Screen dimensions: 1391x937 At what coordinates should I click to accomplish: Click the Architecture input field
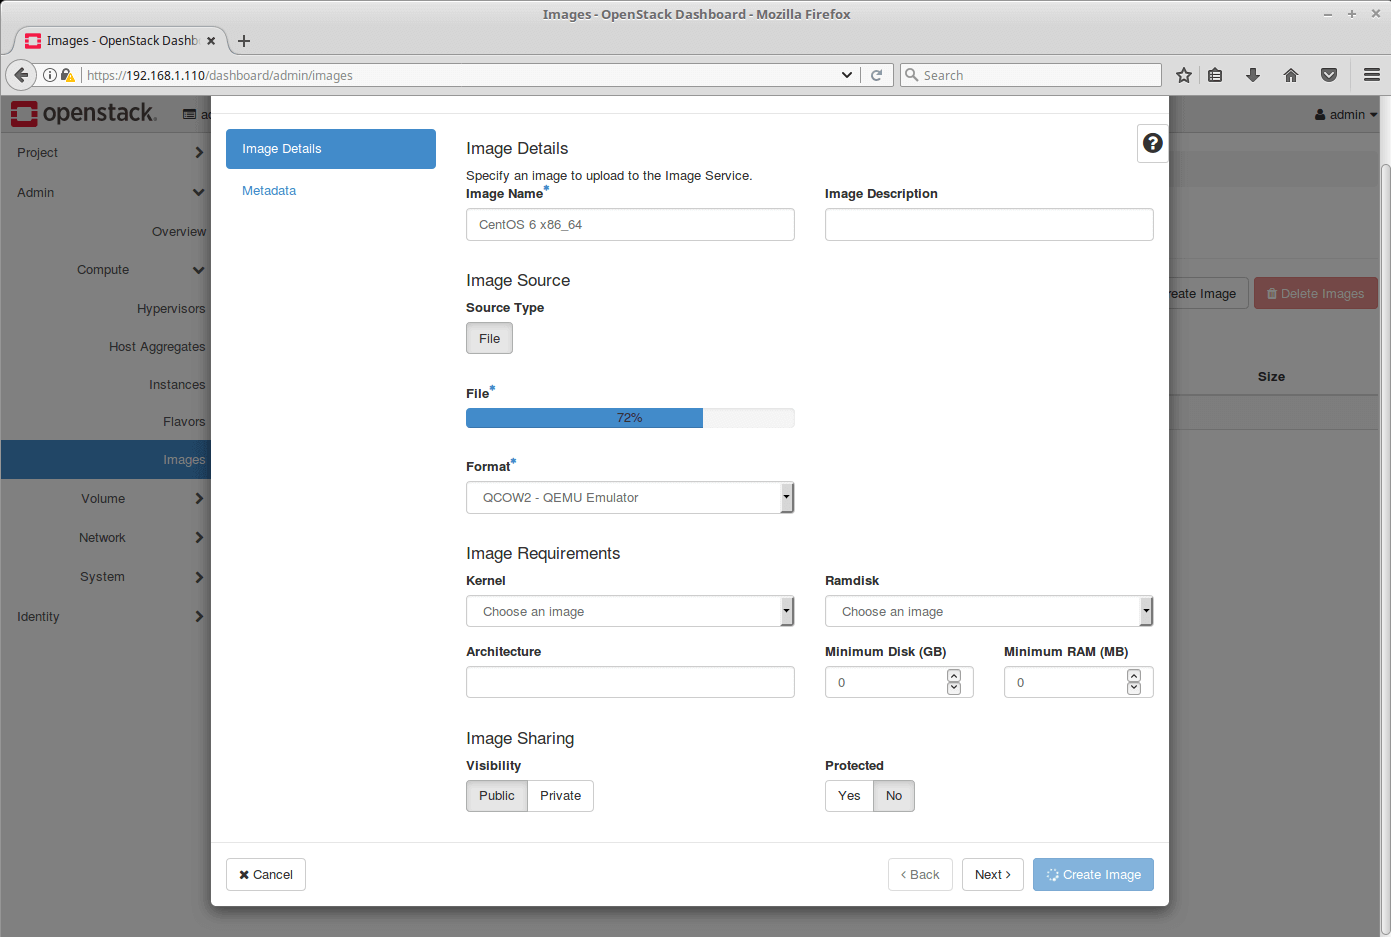[630, 682]
